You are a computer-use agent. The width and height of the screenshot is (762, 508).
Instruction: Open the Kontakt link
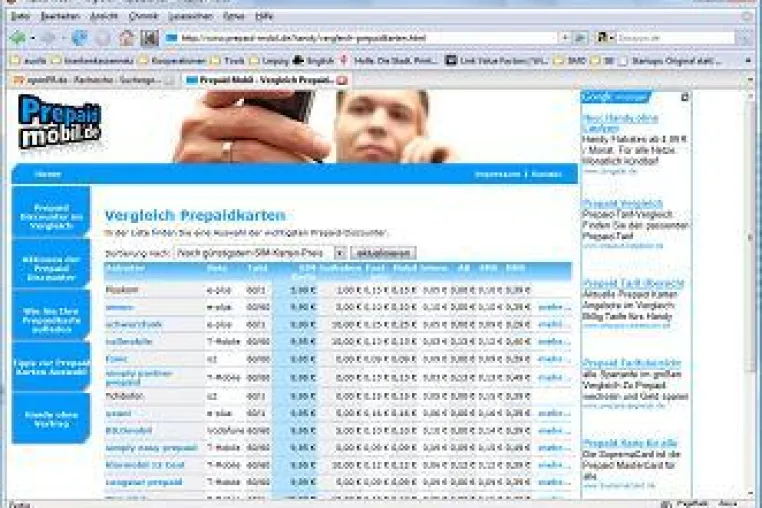point(546,174)
